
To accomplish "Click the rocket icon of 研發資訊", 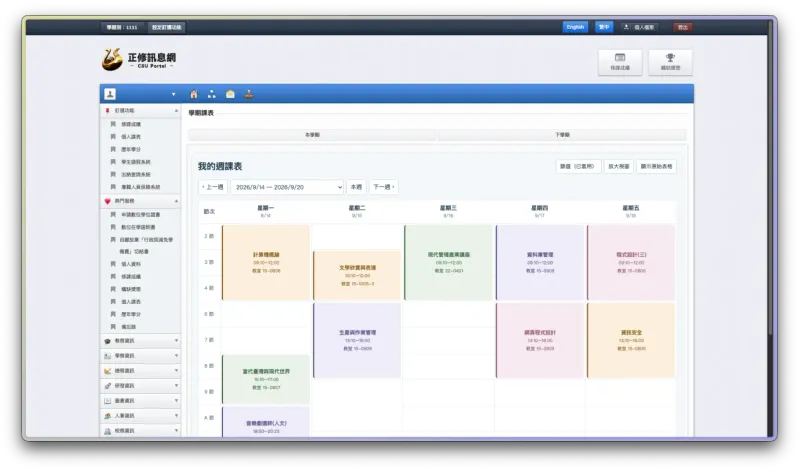I will pyautogui.click(x=107, y=386).
